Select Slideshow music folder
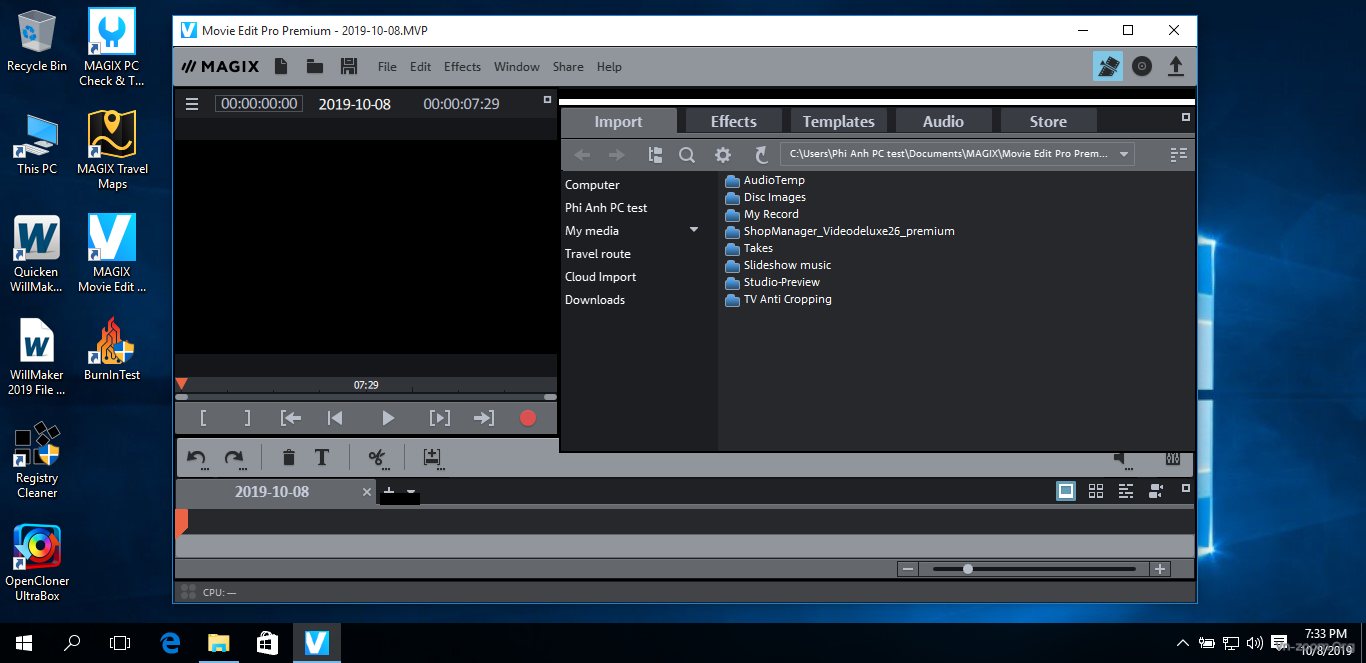 pyautogui.click(x=778, y=265)
